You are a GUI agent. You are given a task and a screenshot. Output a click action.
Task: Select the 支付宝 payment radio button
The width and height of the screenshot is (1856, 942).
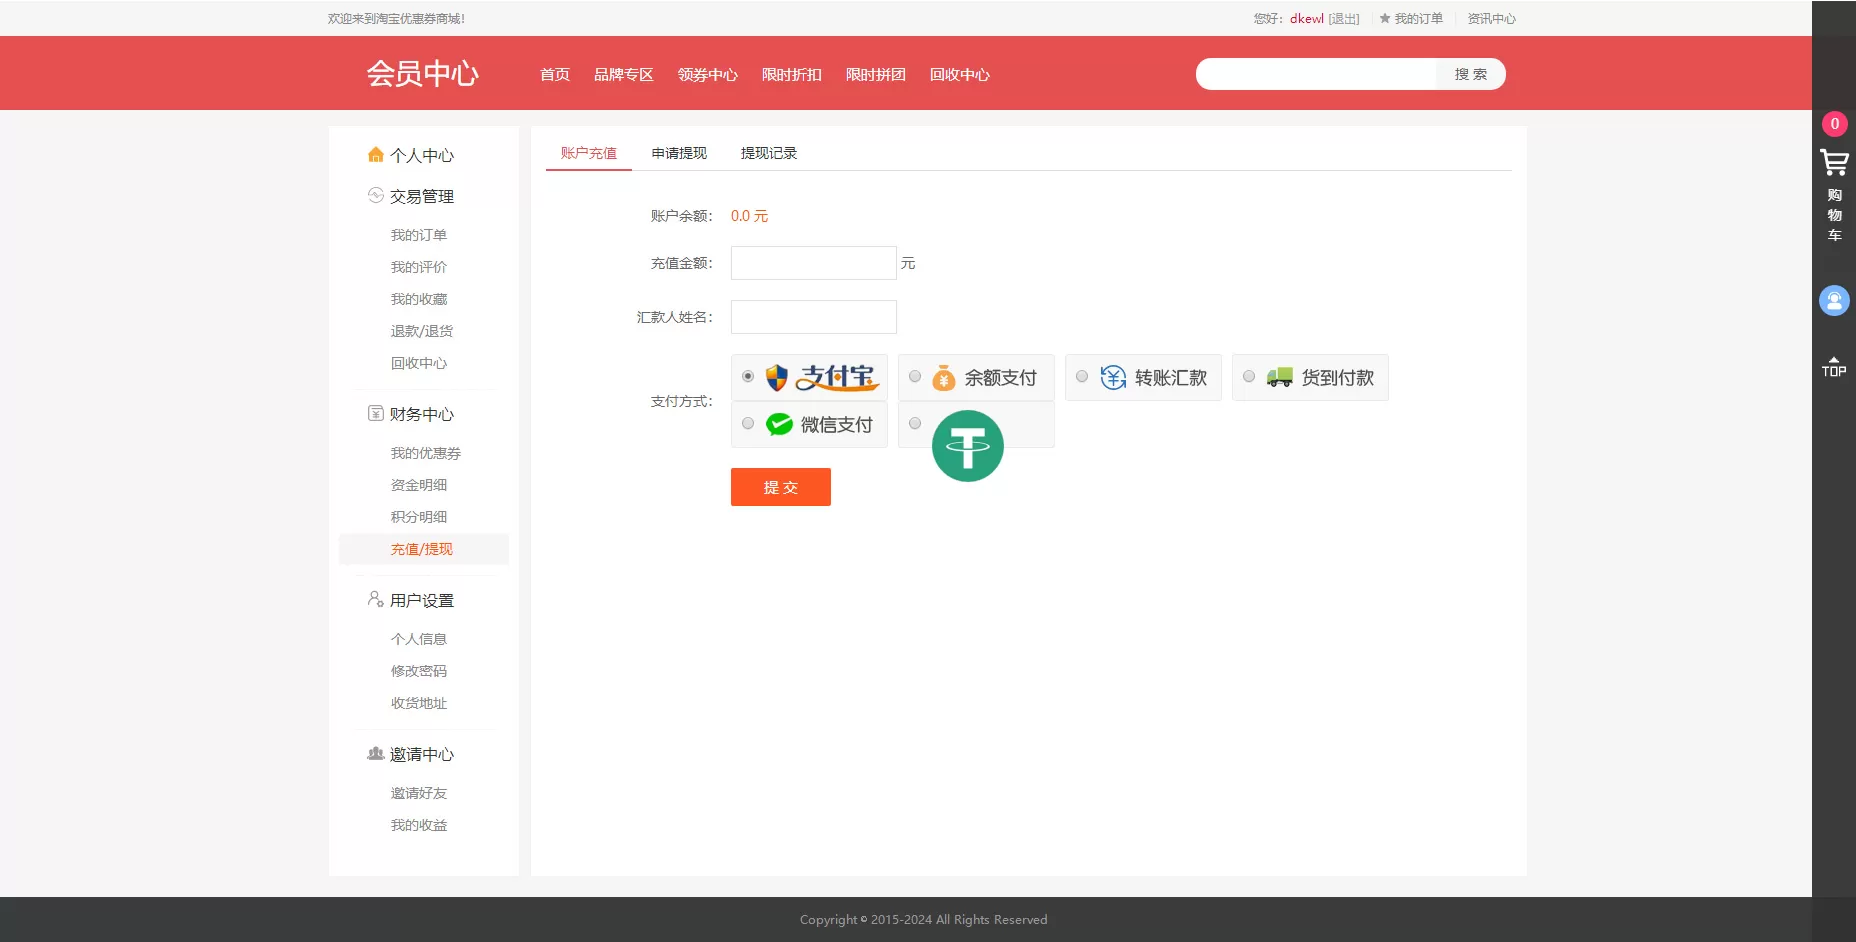(x=748, y=376)
